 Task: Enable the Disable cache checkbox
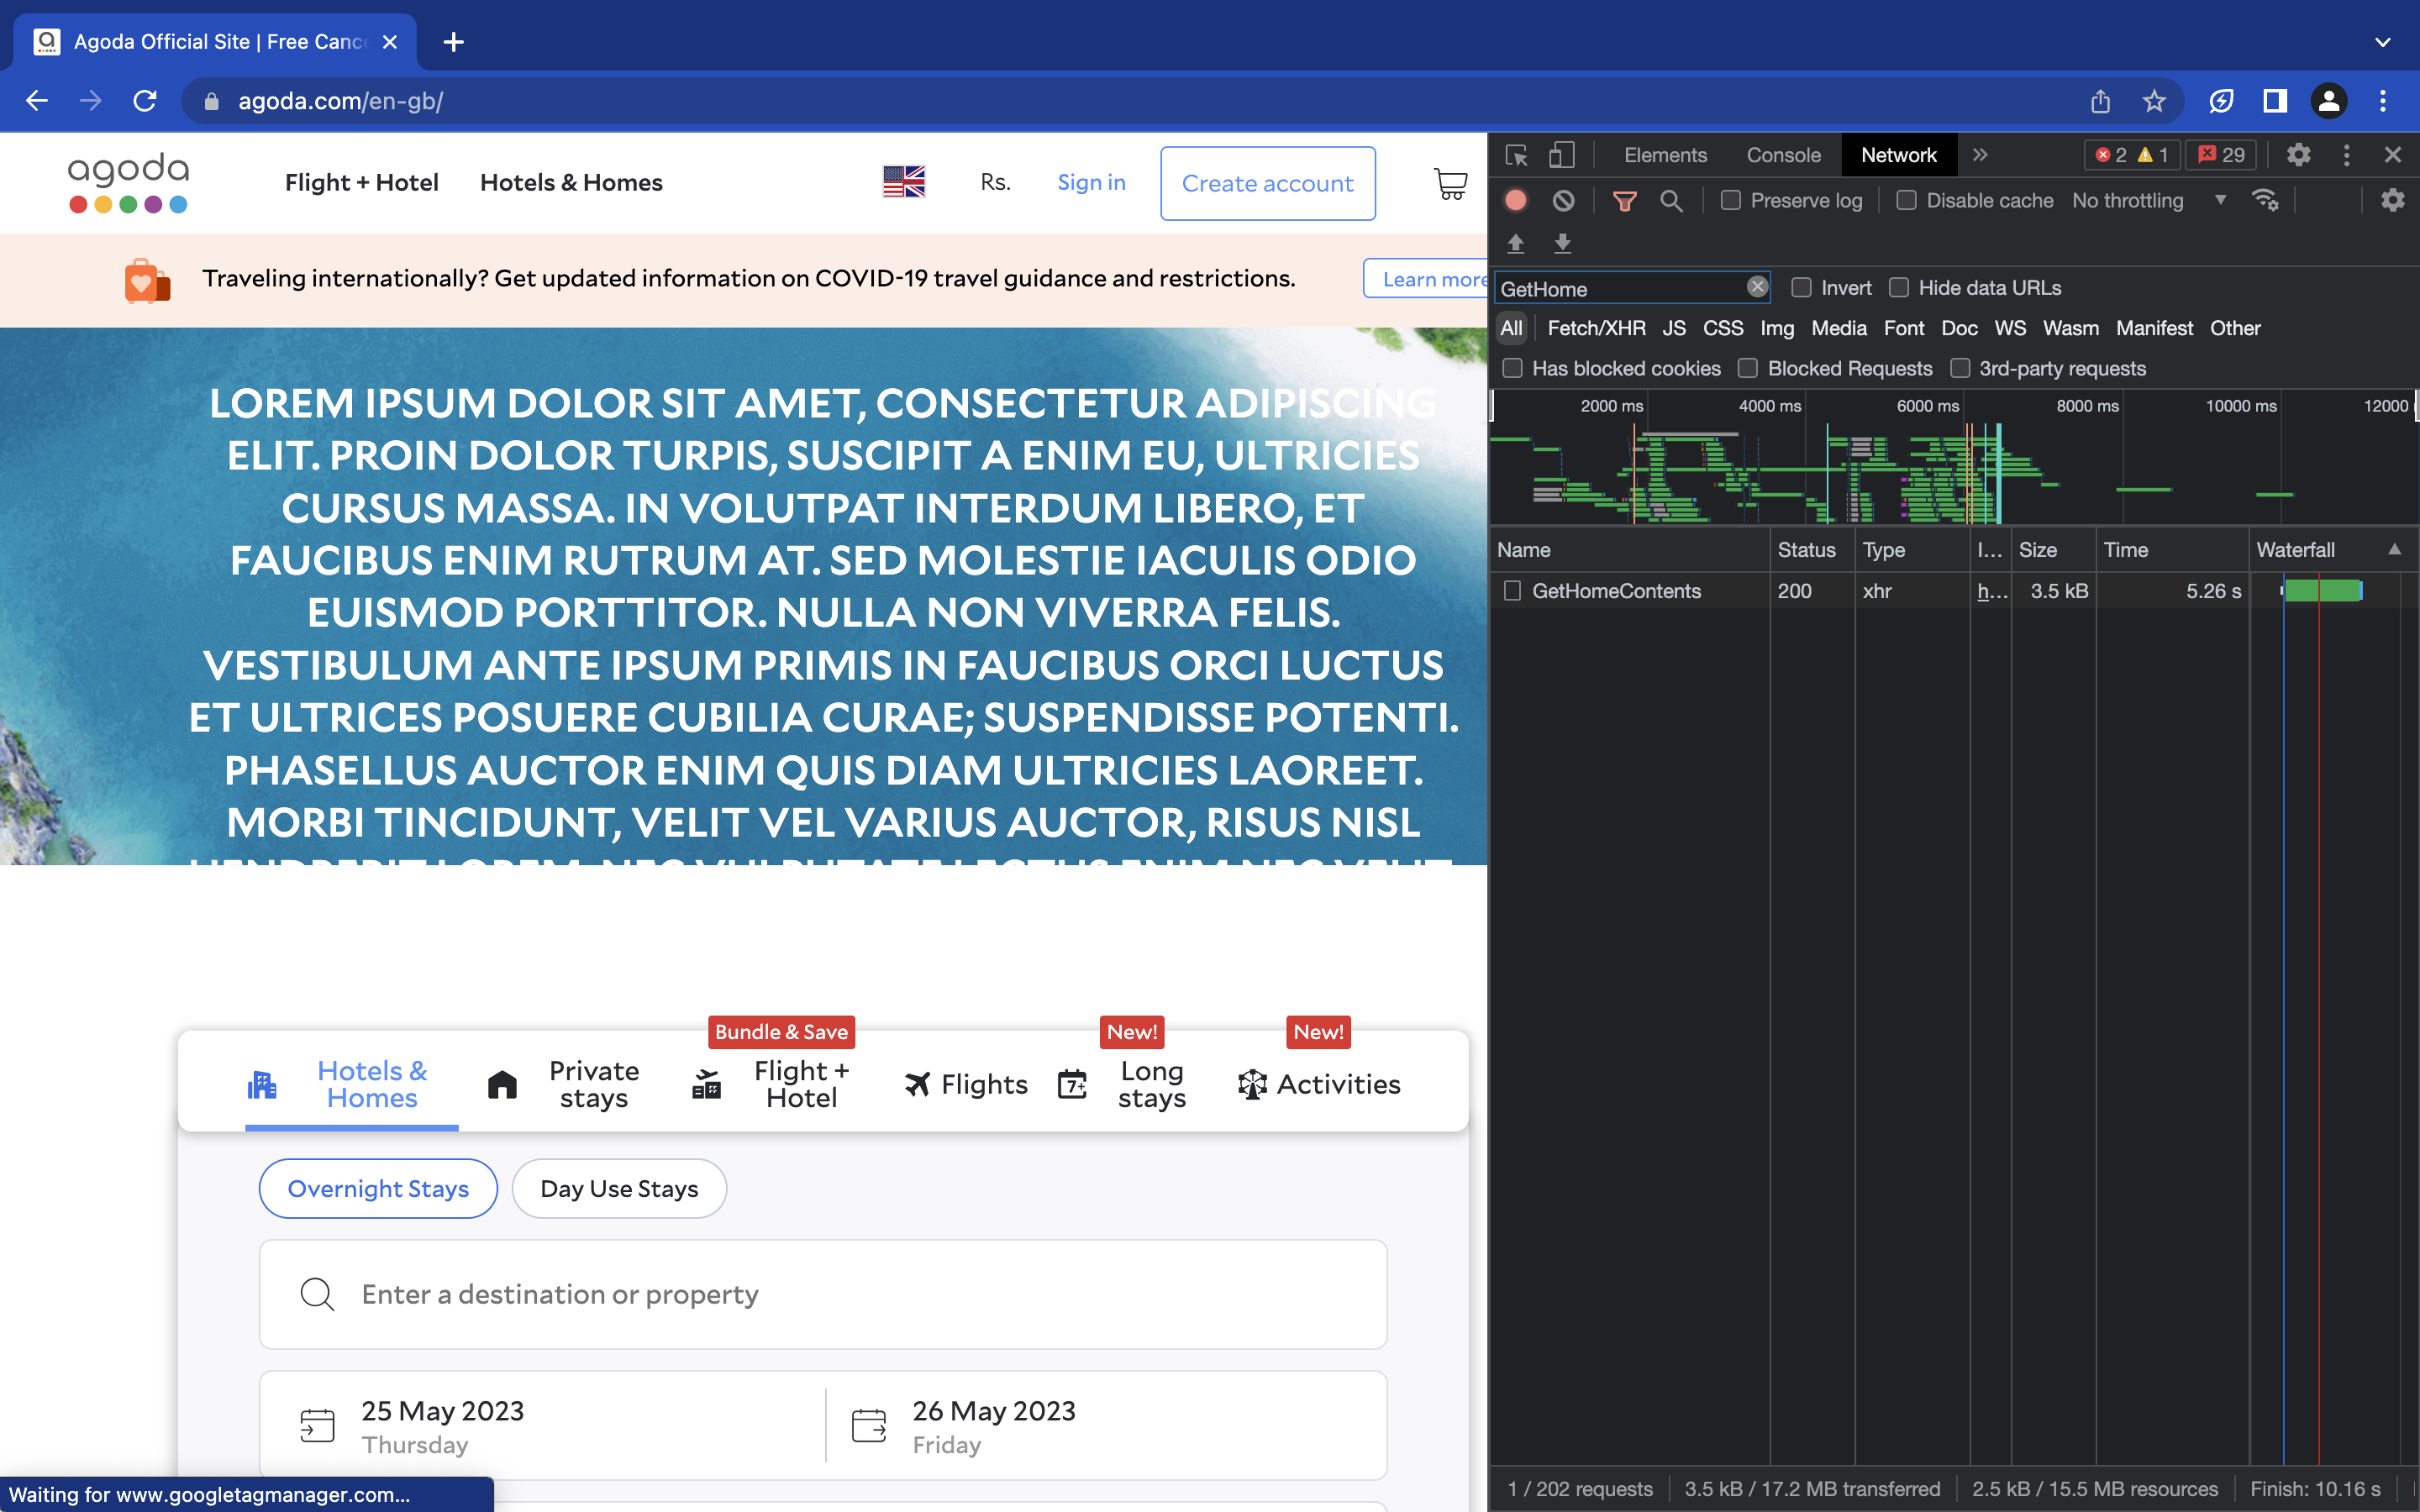click(x=1907, y=200)
